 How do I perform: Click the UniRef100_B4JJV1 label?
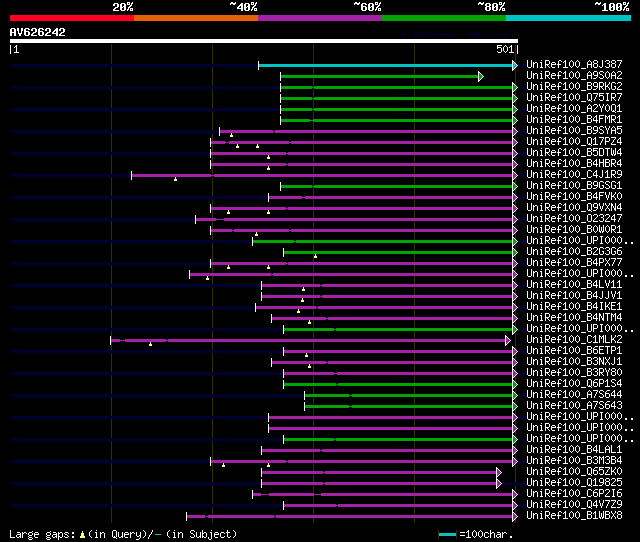point(574,296)
